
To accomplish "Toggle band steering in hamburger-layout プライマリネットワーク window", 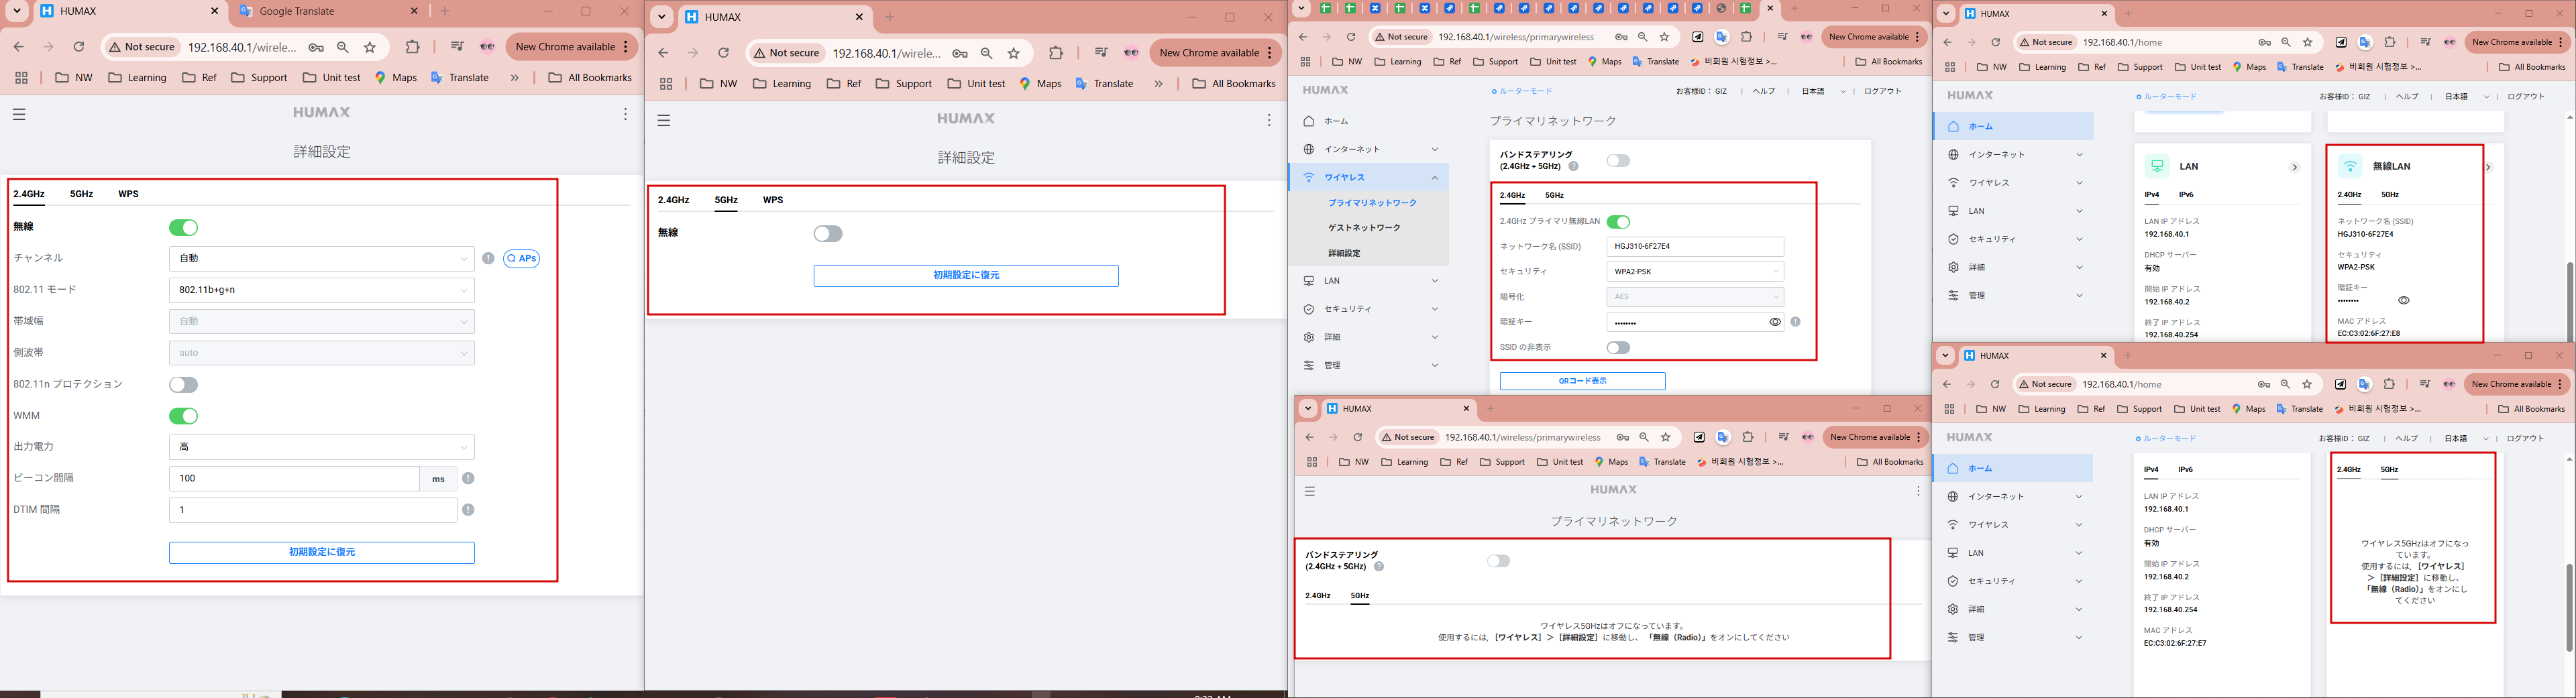I will click(x=1498, y=561).
